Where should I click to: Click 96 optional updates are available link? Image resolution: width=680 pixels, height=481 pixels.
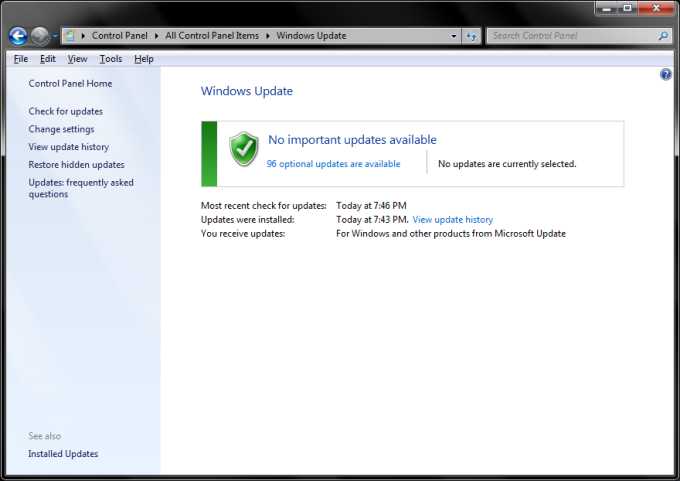(333, 164)
